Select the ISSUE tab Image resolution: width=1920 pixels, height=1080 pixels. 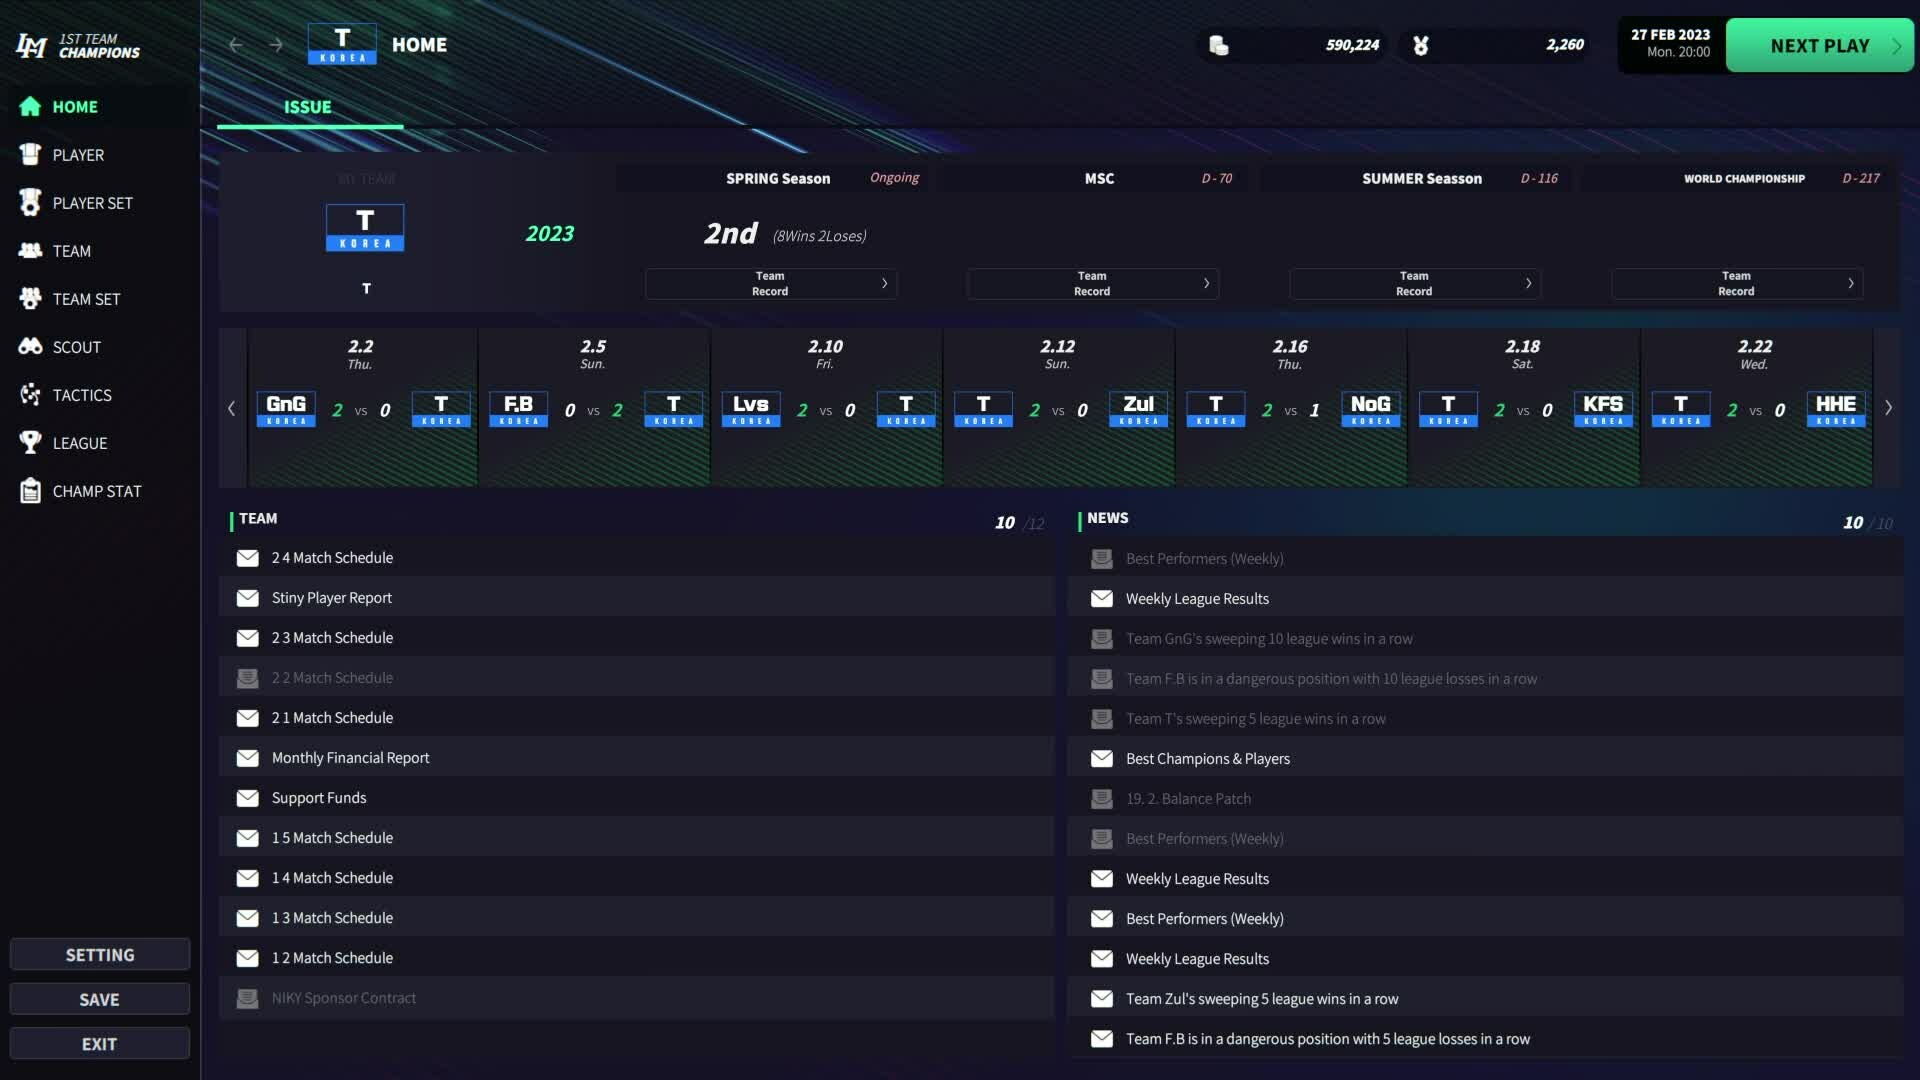click(308, 107)
